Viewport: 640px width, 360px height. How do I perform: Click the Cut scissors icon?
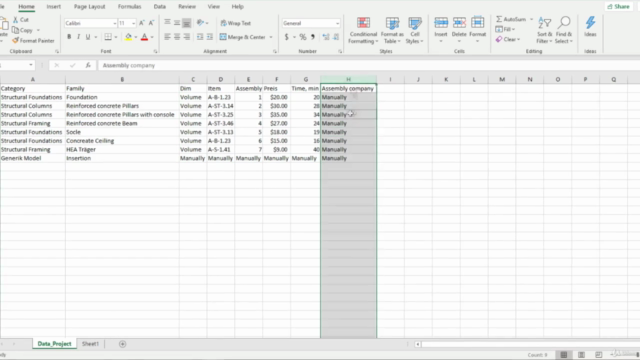click(x=16, y=20)
